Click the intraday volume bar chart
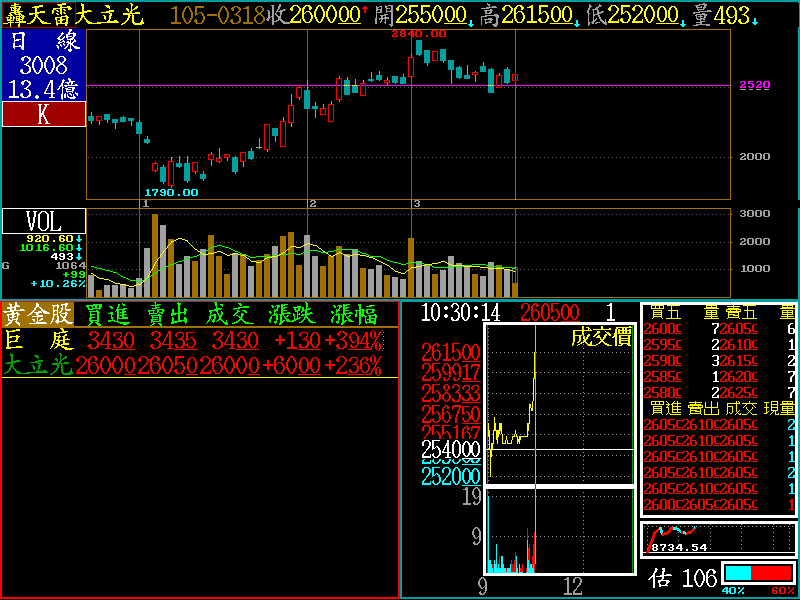This screenshot has height=600, width=800. (559, 531)
